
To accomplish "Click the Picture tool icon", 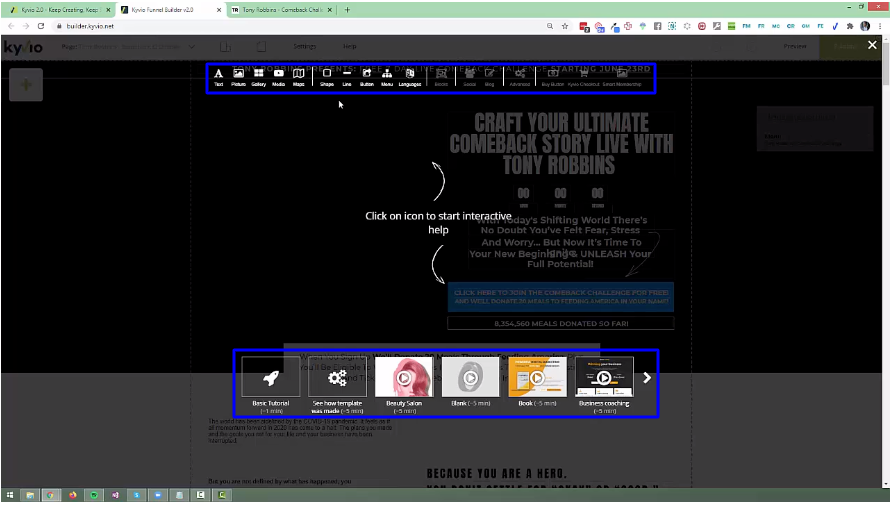I will (239, 77).
